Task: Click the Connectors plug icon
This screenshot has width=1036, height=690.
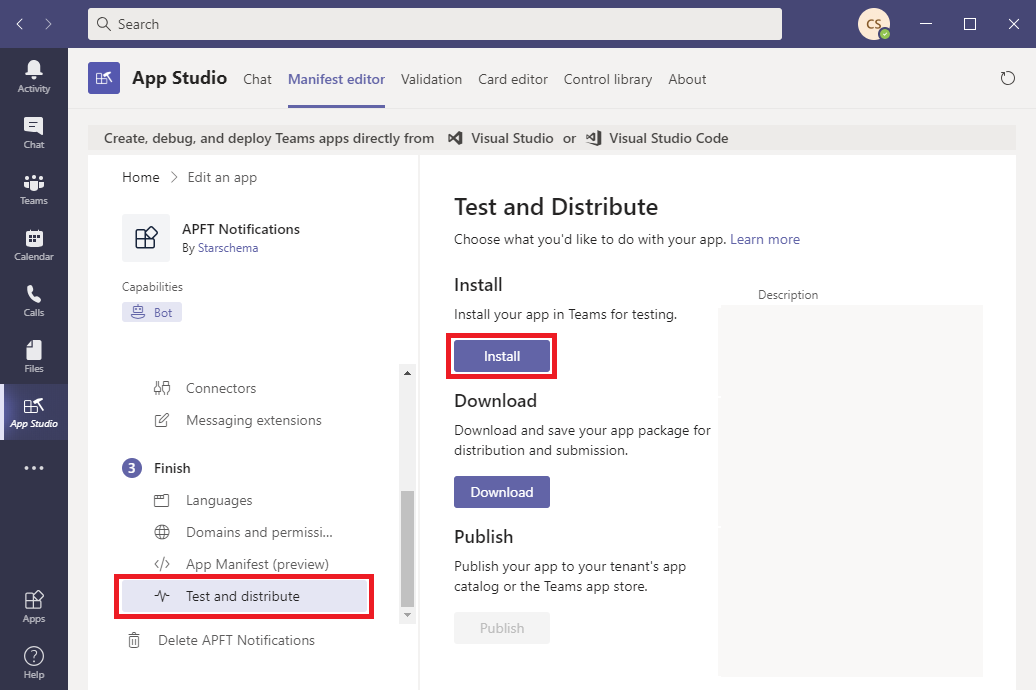Action: (162, 388)
